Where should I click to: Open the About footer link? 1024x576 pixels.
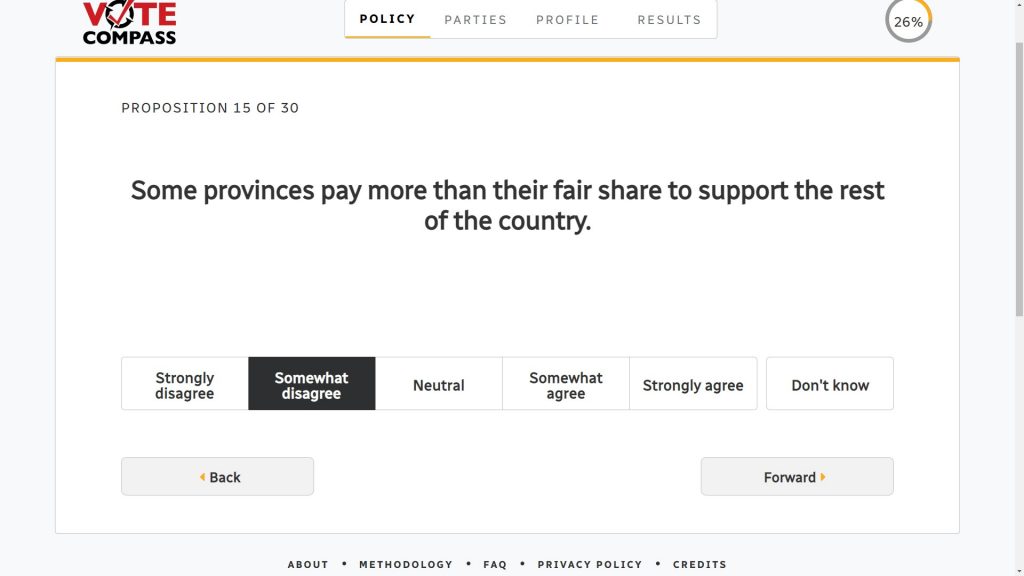[308, 564]
